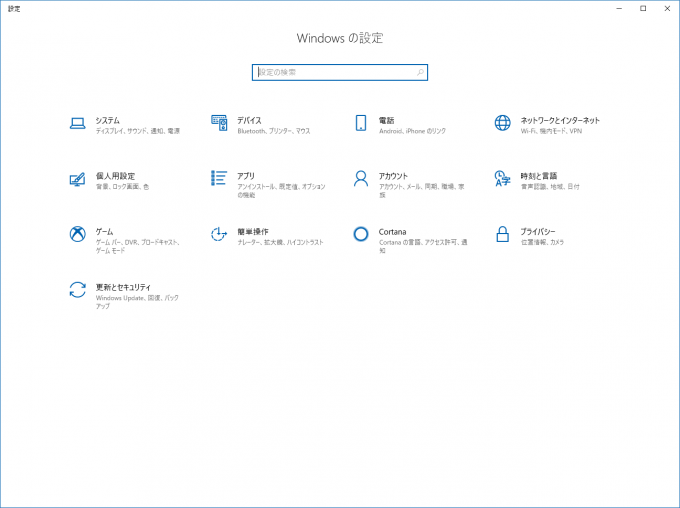
Task: Click the '音声認識、地域、日付' description
Action: (550, 187)
